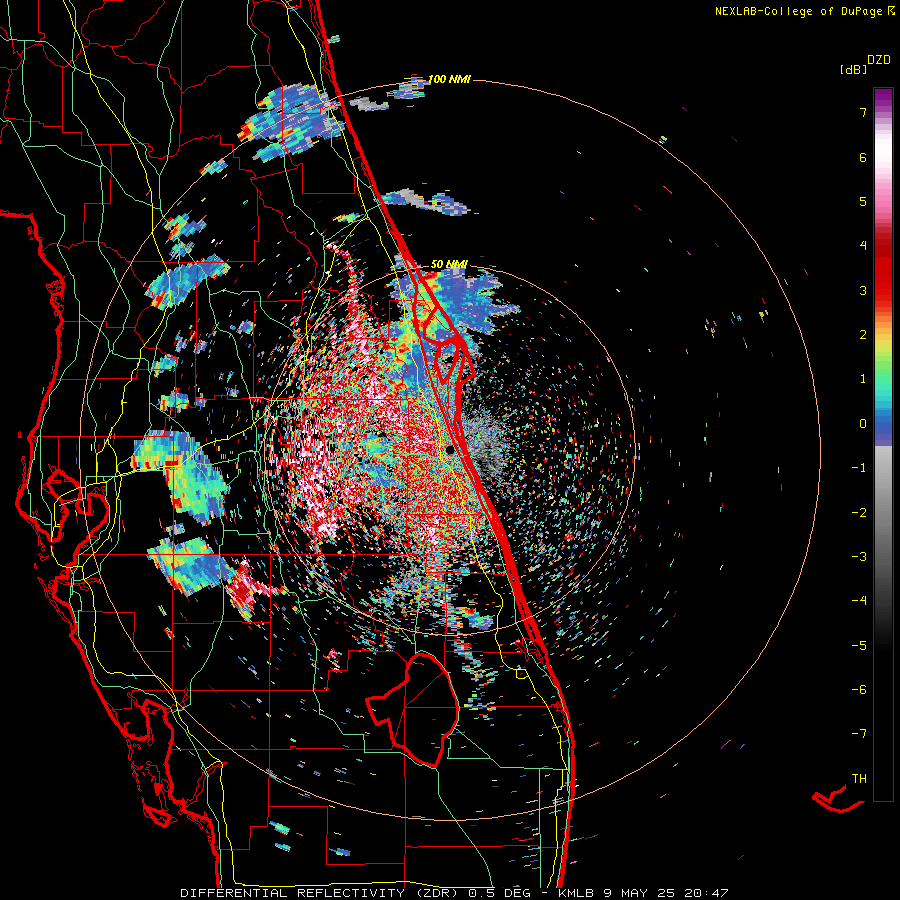Click the TH threshold label on the scale
The width and height of the screenshot is (900, 900).
pyautogui.click(x=859, y=779)
